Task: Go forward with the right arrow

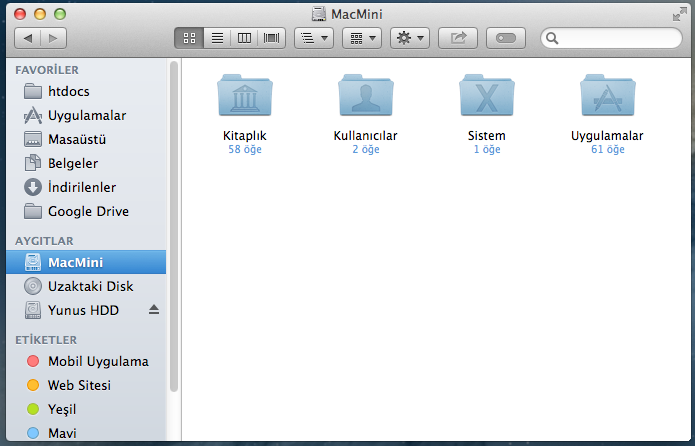Action: 54,38
